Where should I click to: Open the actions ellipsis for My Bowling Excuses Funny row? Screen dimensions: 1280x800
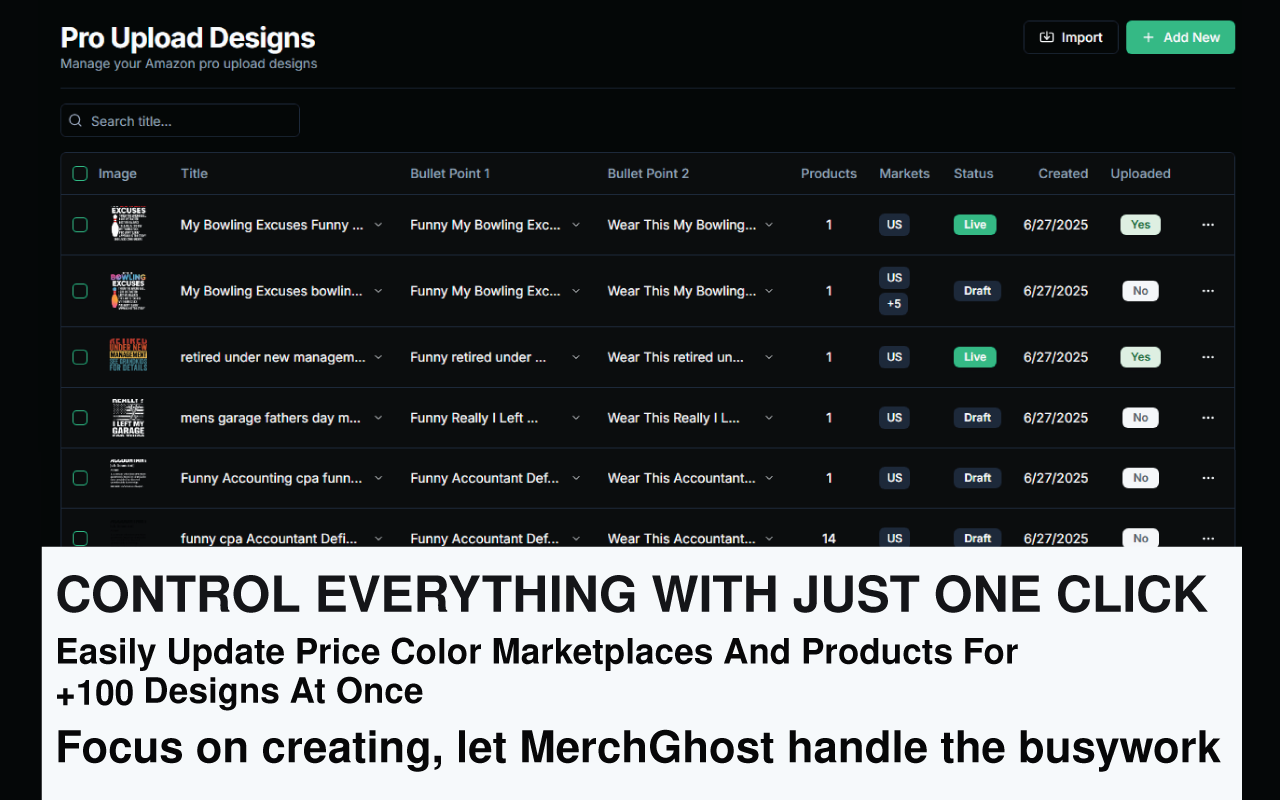[1208, 224]
